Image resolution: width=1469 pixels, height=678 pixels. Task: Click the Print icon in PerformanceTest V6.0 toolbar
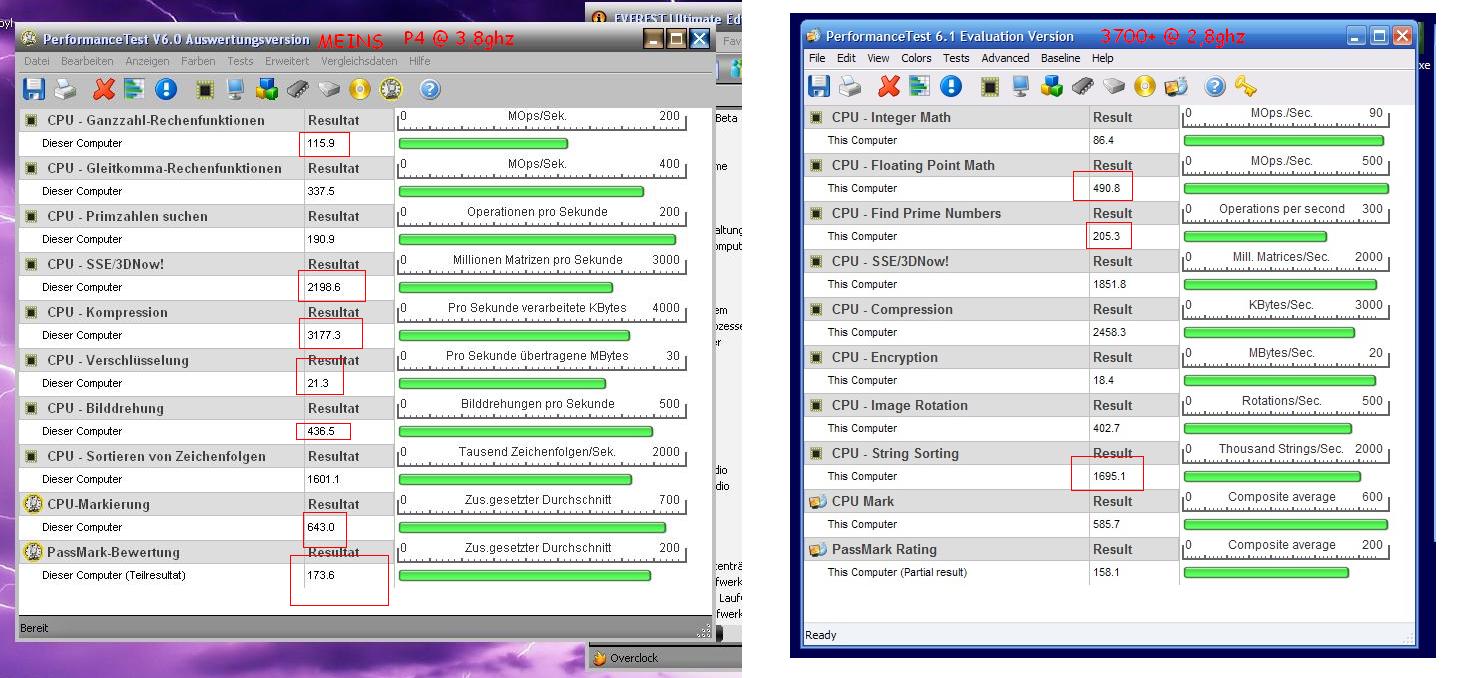(x=66, y=90)
